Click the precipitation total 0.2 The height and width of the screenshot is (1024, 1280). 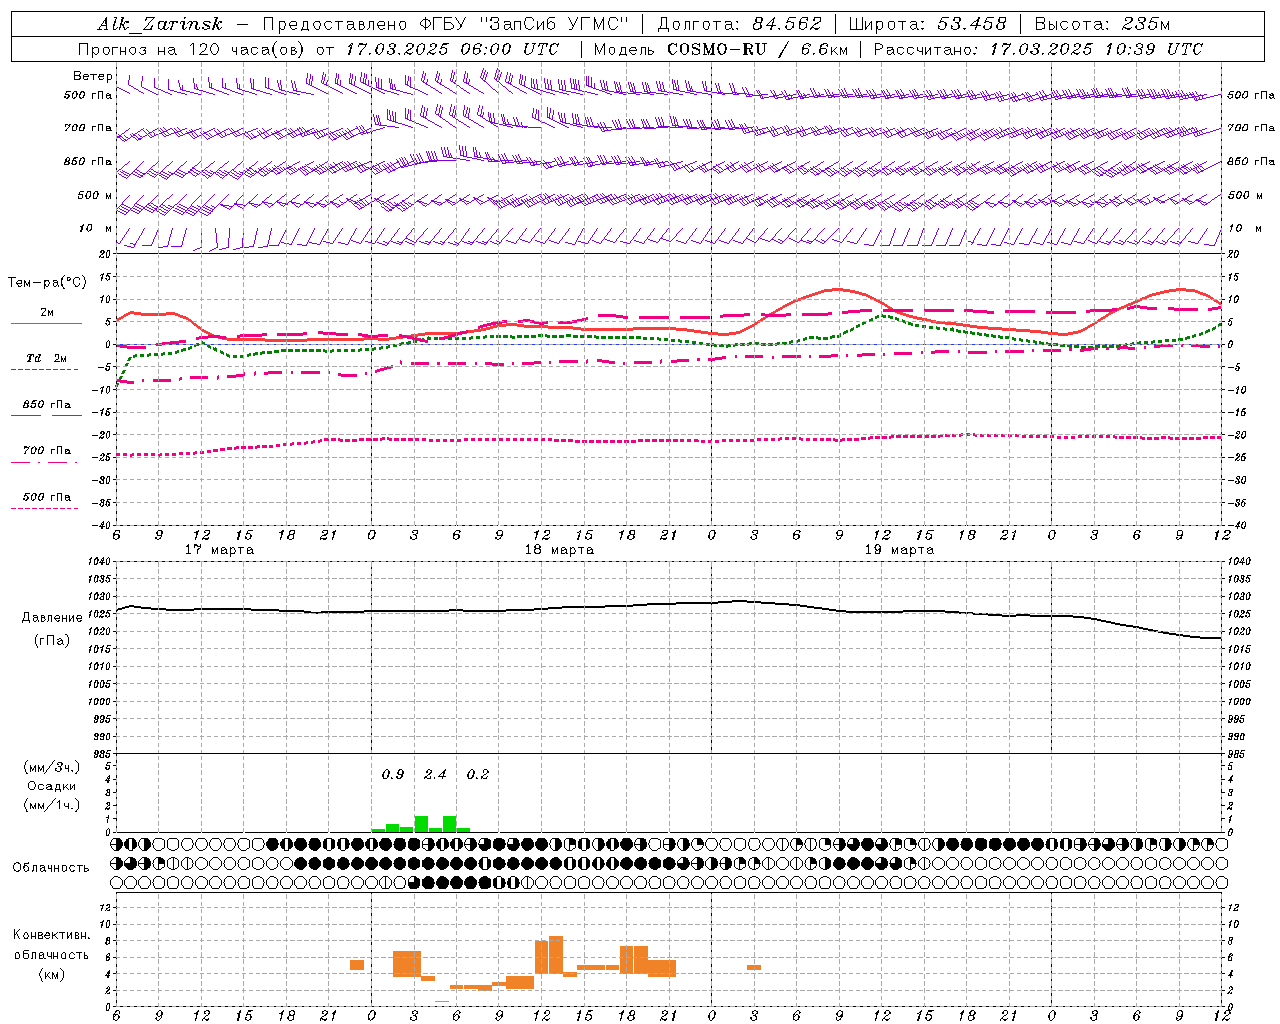pyautogui.click(x=478, y=775)
